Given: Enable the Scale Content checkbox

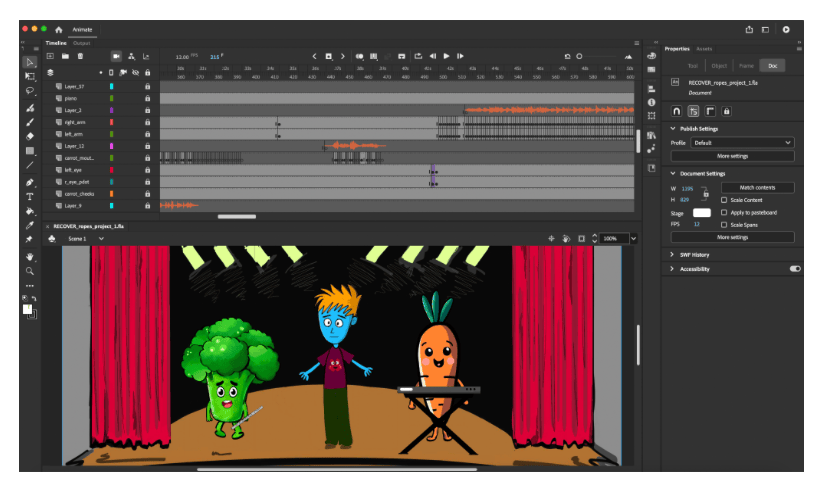Looking at the screenshot, I should 724,200.
